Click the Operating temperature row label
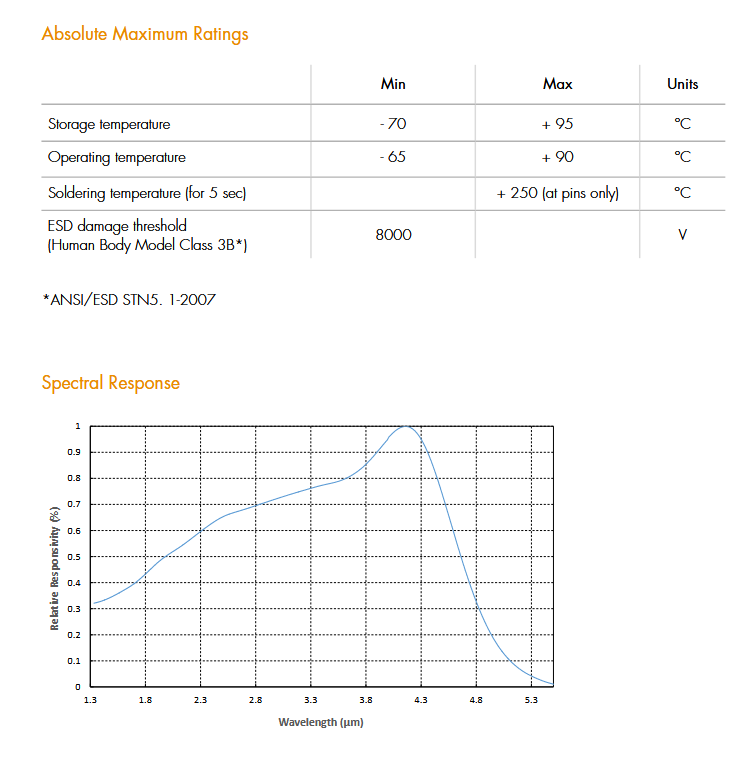This screenshot has width=740, height=757. [x=117, y=158]
